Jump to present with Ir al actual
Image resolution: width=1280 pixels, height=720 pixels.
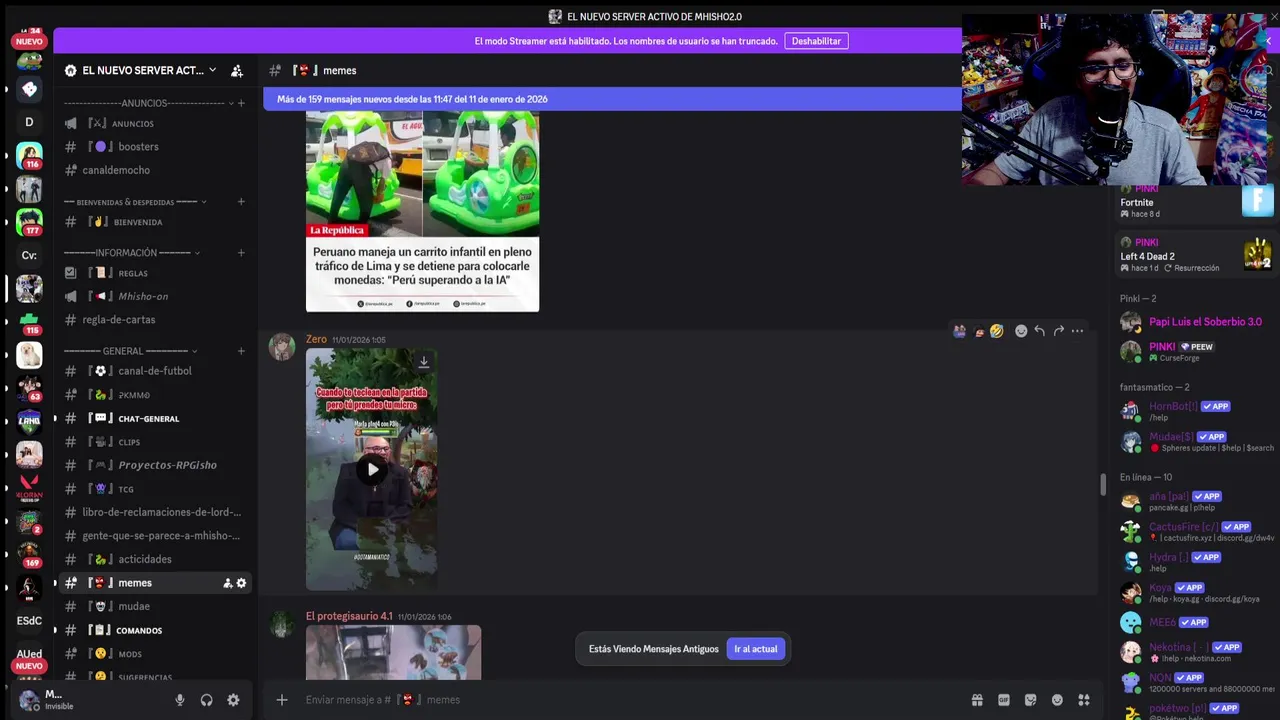pyautogui.click(x=756, y=649)
